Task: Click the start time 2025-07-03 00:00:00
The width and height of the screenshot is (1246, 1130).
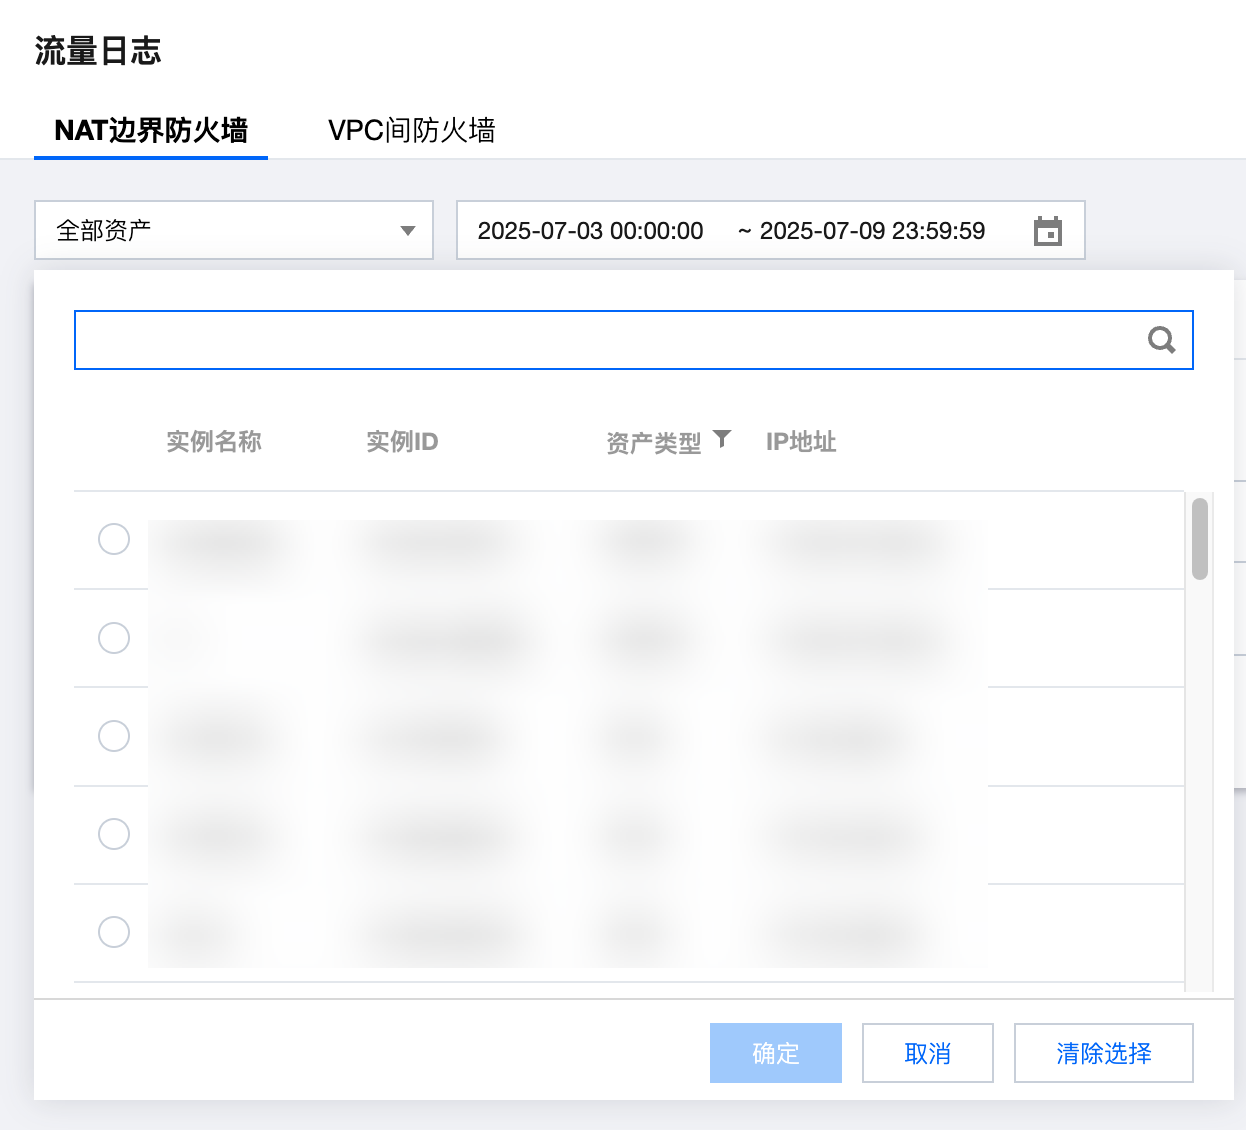Action: click(x=590, y=231)
